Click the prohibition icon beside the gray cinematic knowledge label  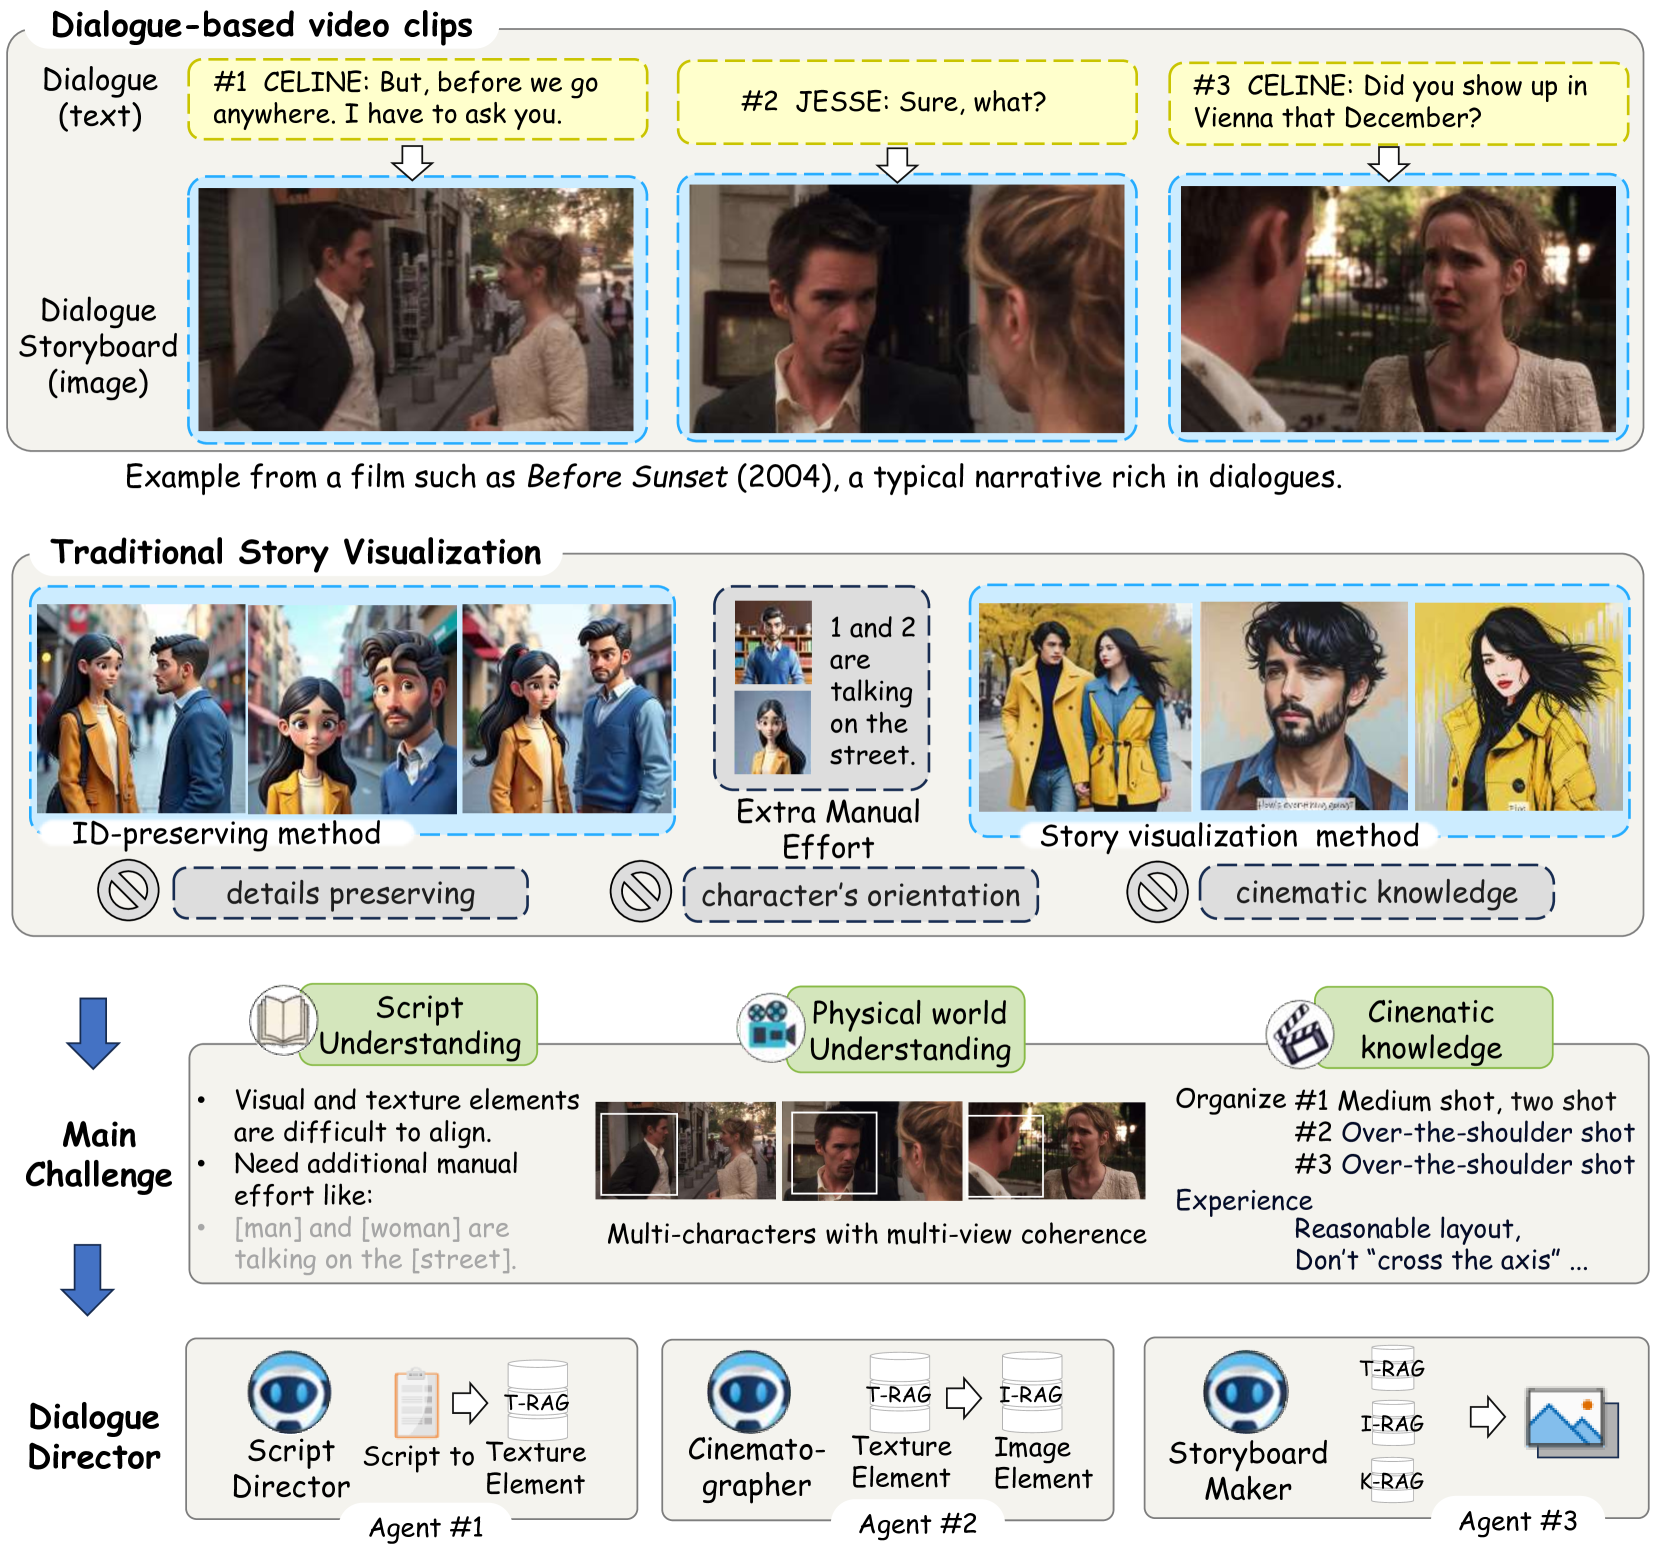point(1157,890)
